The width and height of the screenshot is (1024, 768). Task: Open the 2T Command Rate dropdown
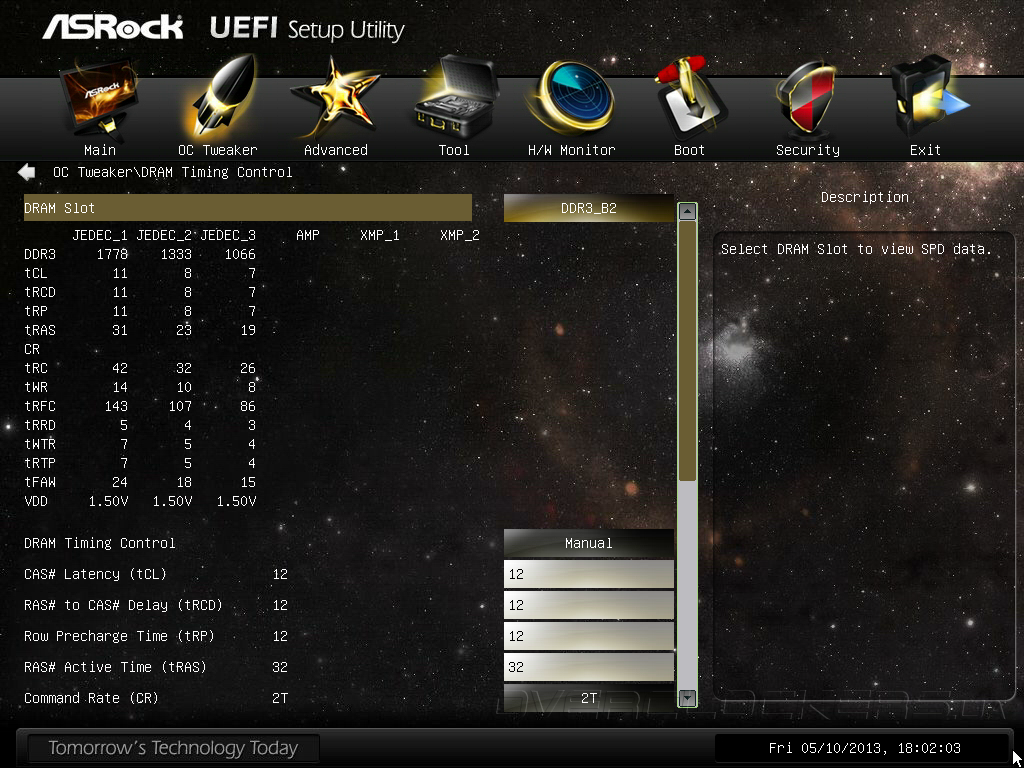click(x=588, y=698)
